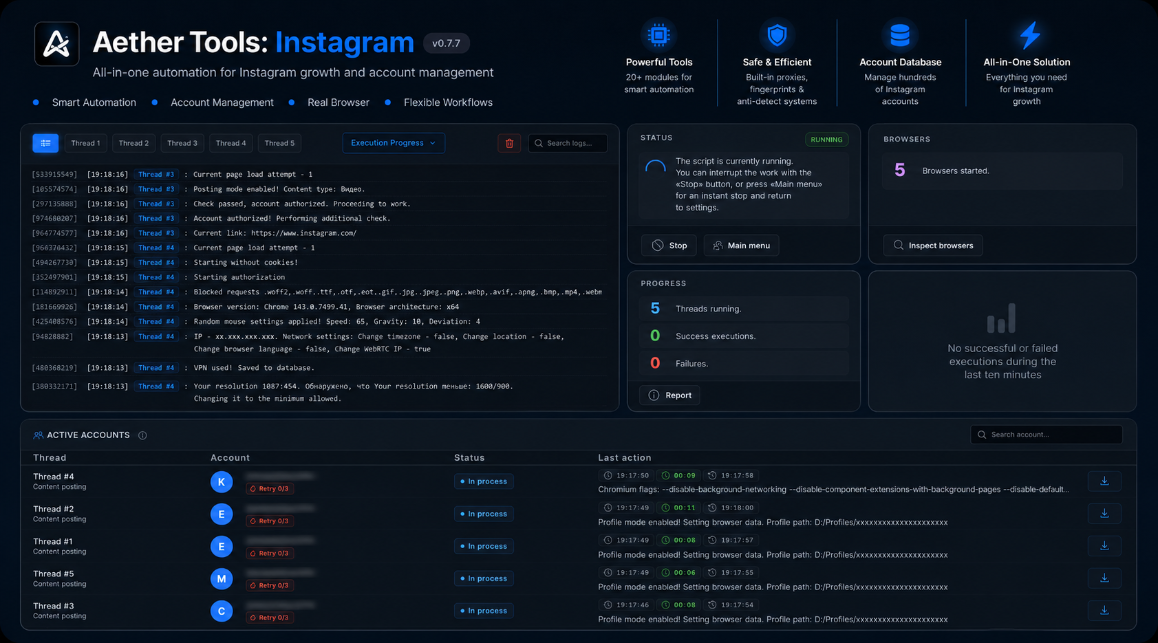Open the Execution Progress dropdown
Image resolution: width=1158 pixels, height=643 pixels.
[x=394, y=143]
